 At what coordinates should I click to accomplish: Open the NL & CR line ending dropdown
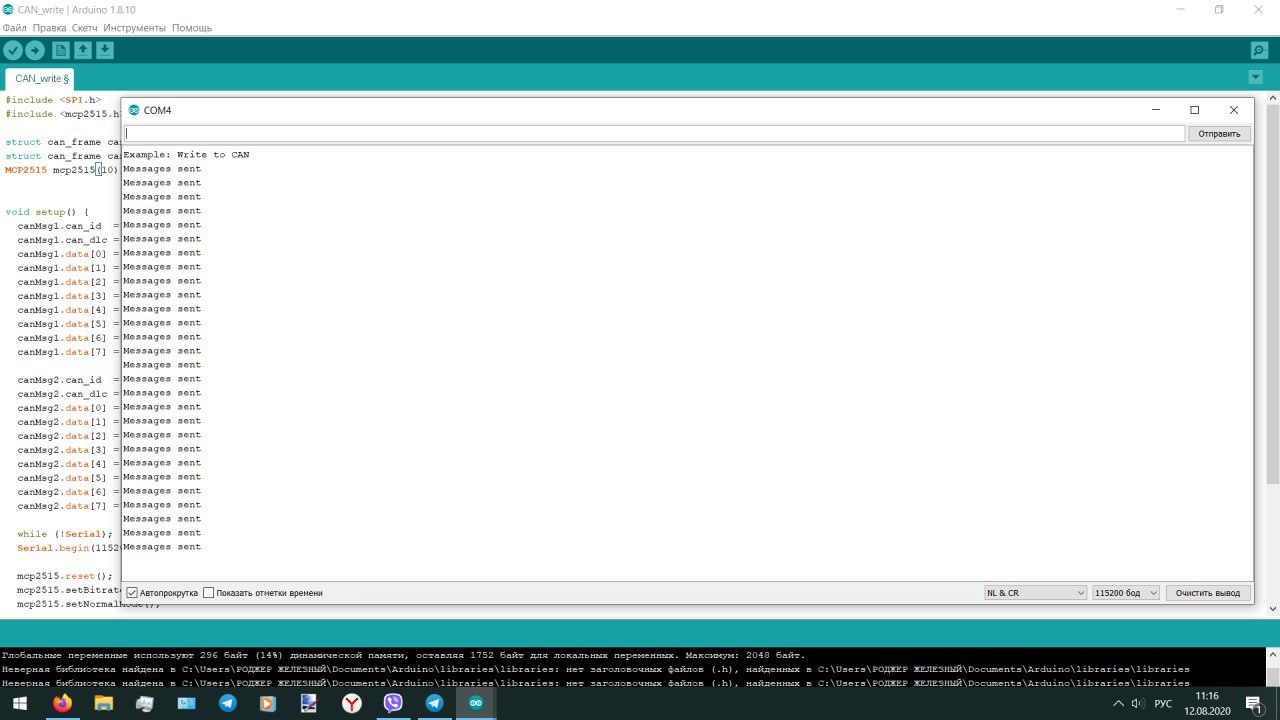[1035, 593]
